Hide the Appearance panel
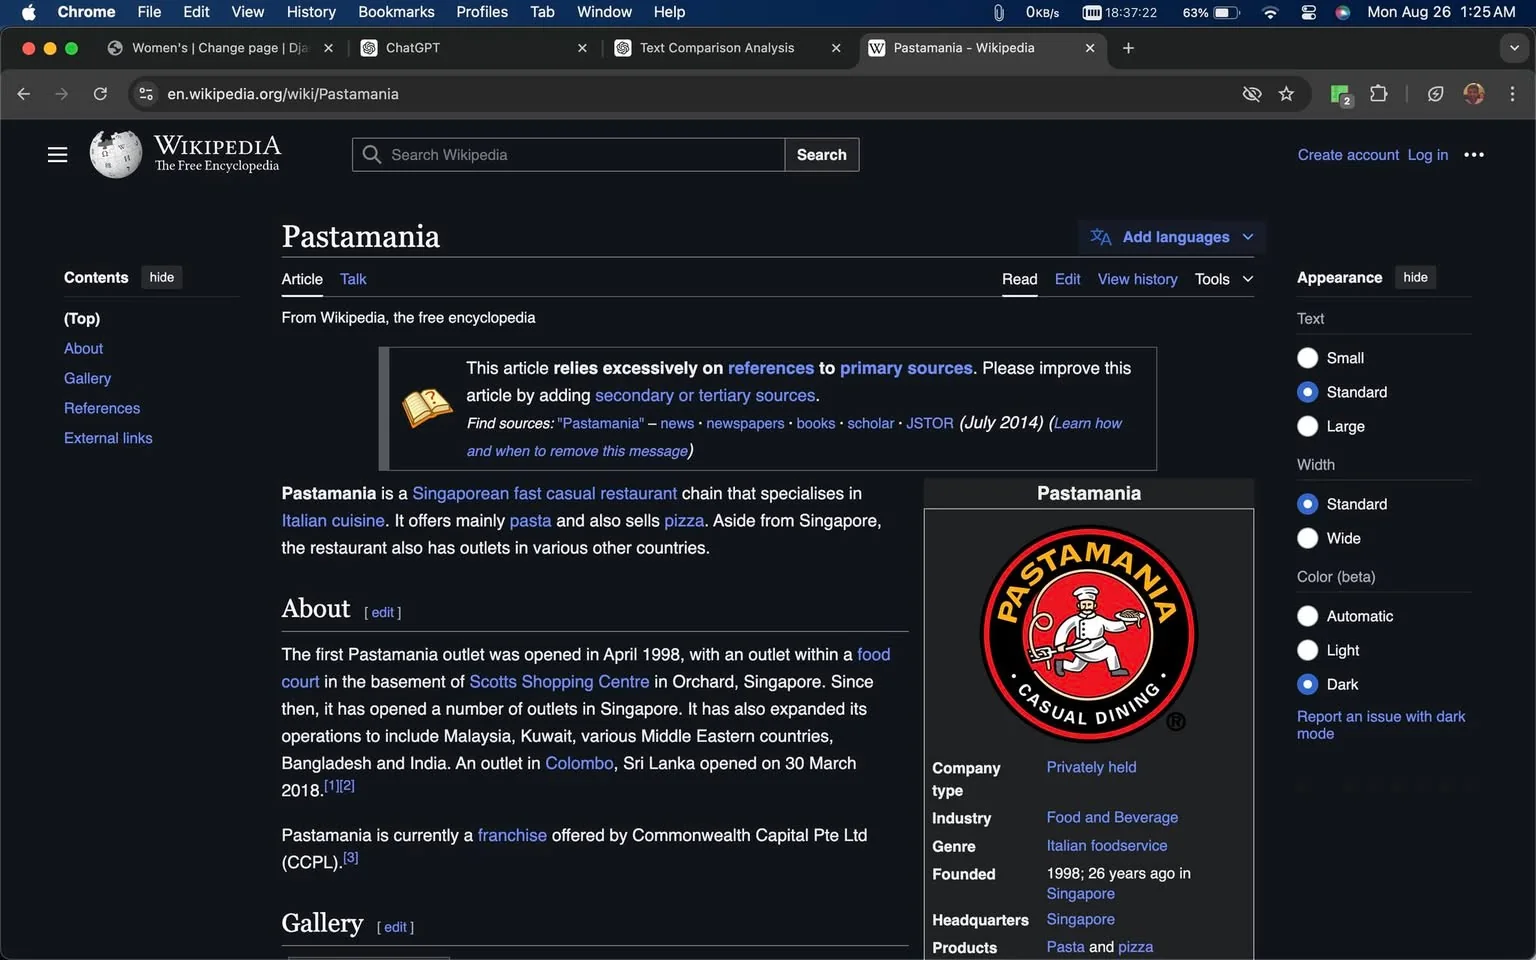 pos(1415,277)
